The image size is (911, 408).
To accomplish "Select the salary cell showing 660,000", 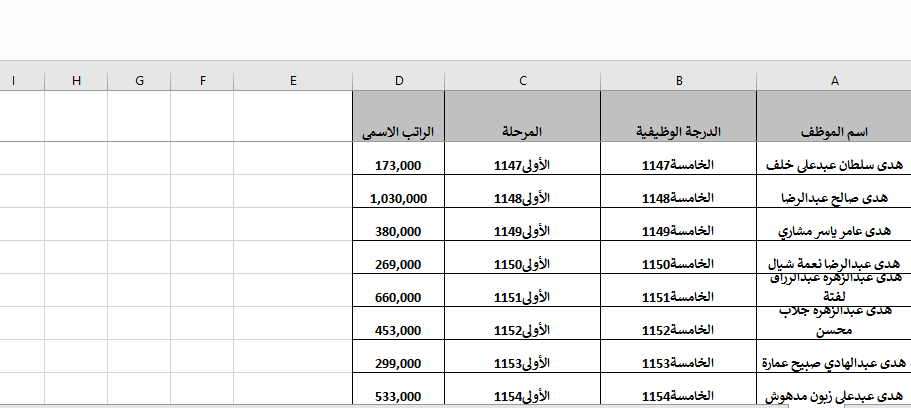I will click(399, 297).
